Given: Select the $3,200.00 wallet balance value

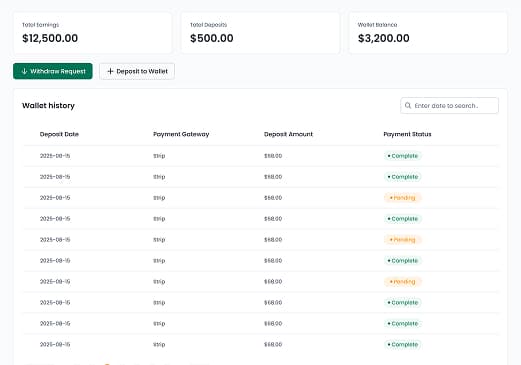Looking at the screenshot, I should [384, 38].
